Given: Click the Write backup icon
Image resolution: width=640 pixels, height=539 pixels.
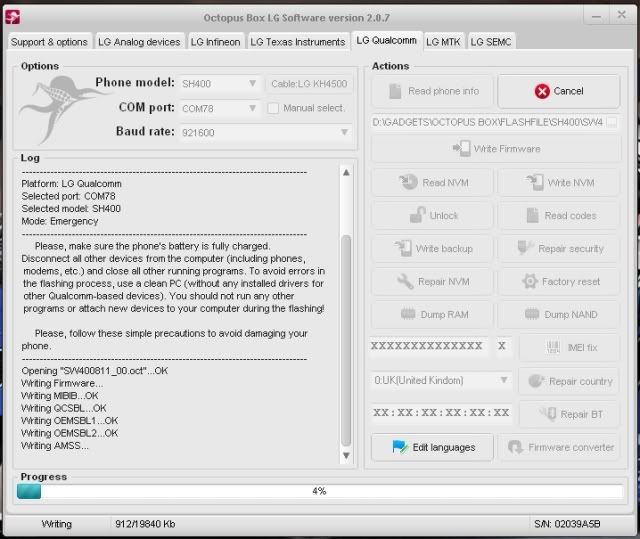Looking at the screenshot, I should 404,248.
